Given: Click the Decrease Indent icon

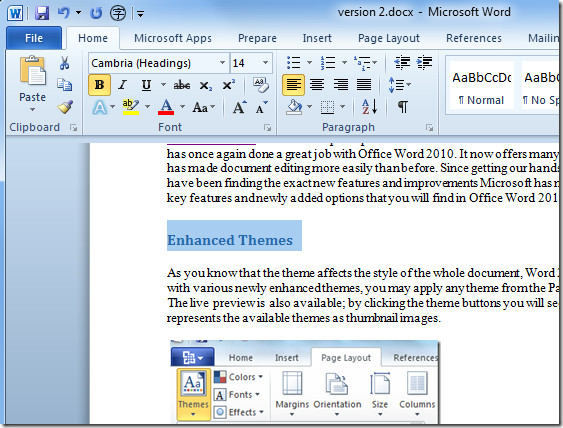Looking at the screenshot, I should [x=402, y=63].
